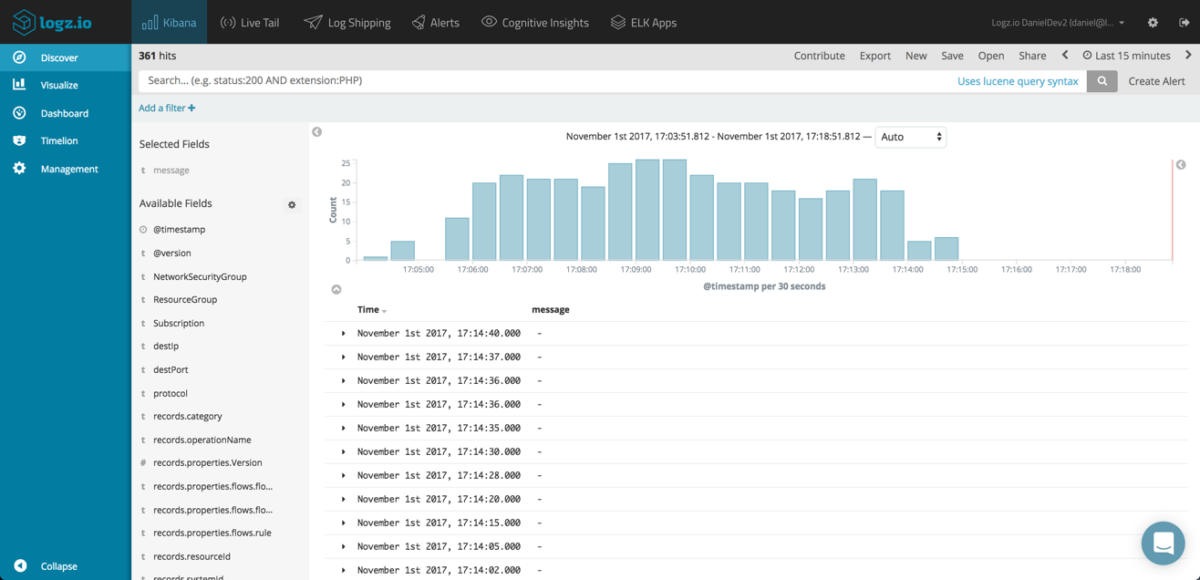Viewport: 1200px width, 580px height.
Task: Open the ELK Apps section
Action: [x=643, y=20]
